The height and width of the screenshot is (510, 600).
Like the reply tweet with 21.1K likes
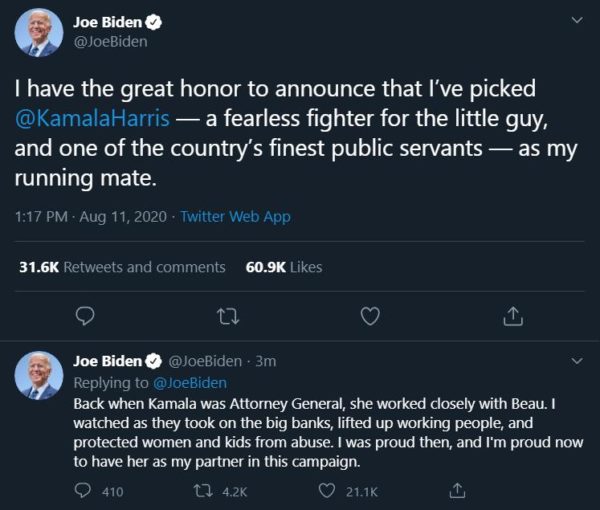click(326, 491)
